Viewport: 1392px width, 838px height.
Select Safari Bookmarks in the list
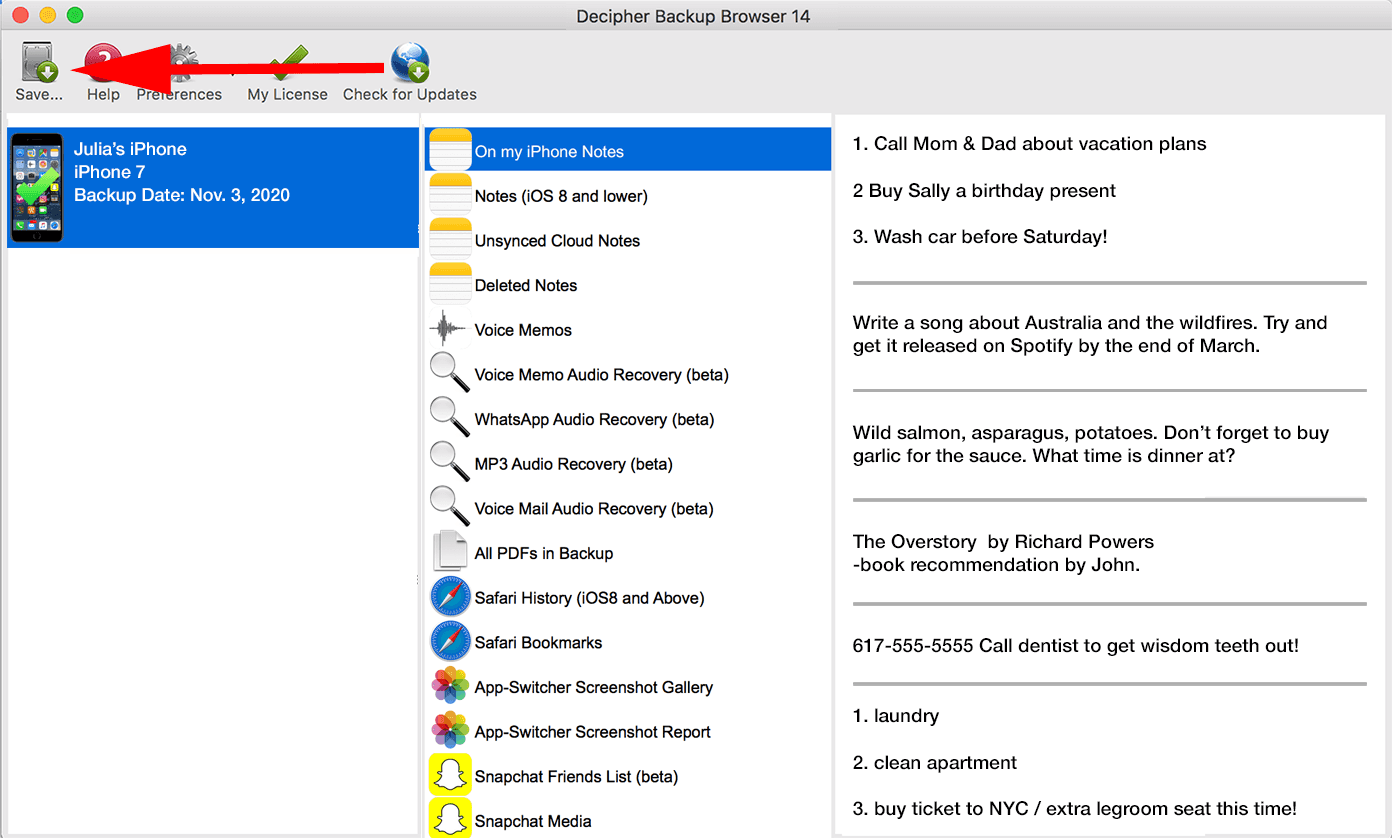538,643
